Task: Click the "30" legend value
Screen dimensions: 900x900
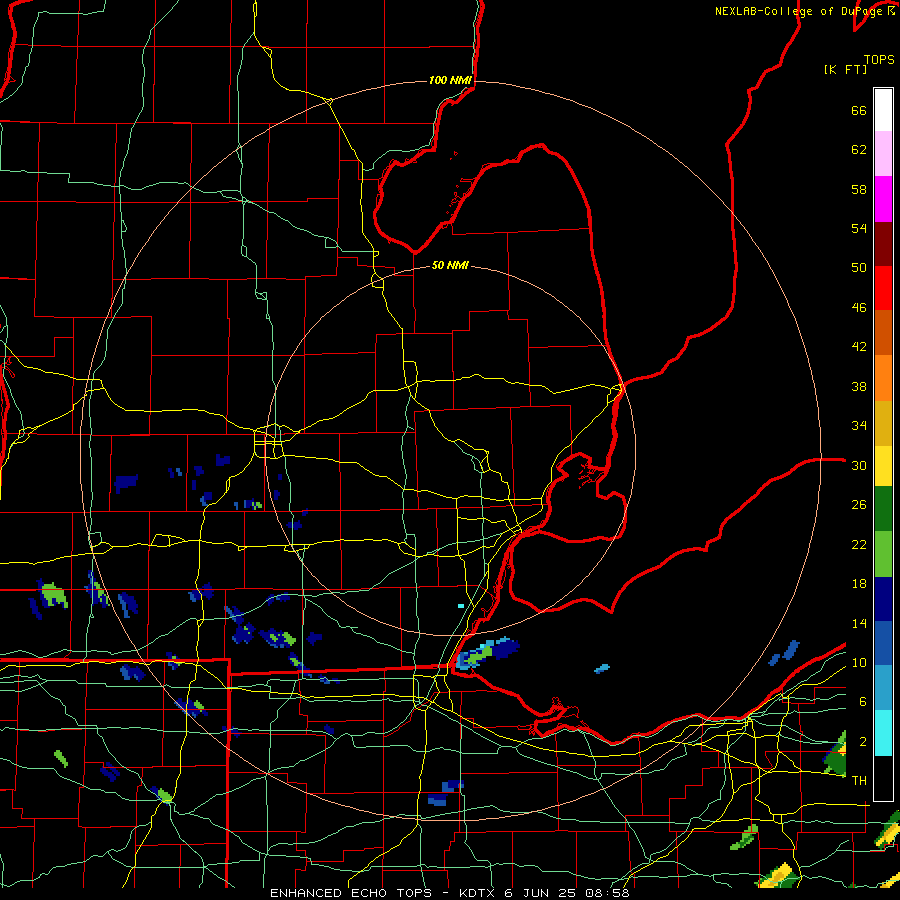Action: click(x=859, y=465)
